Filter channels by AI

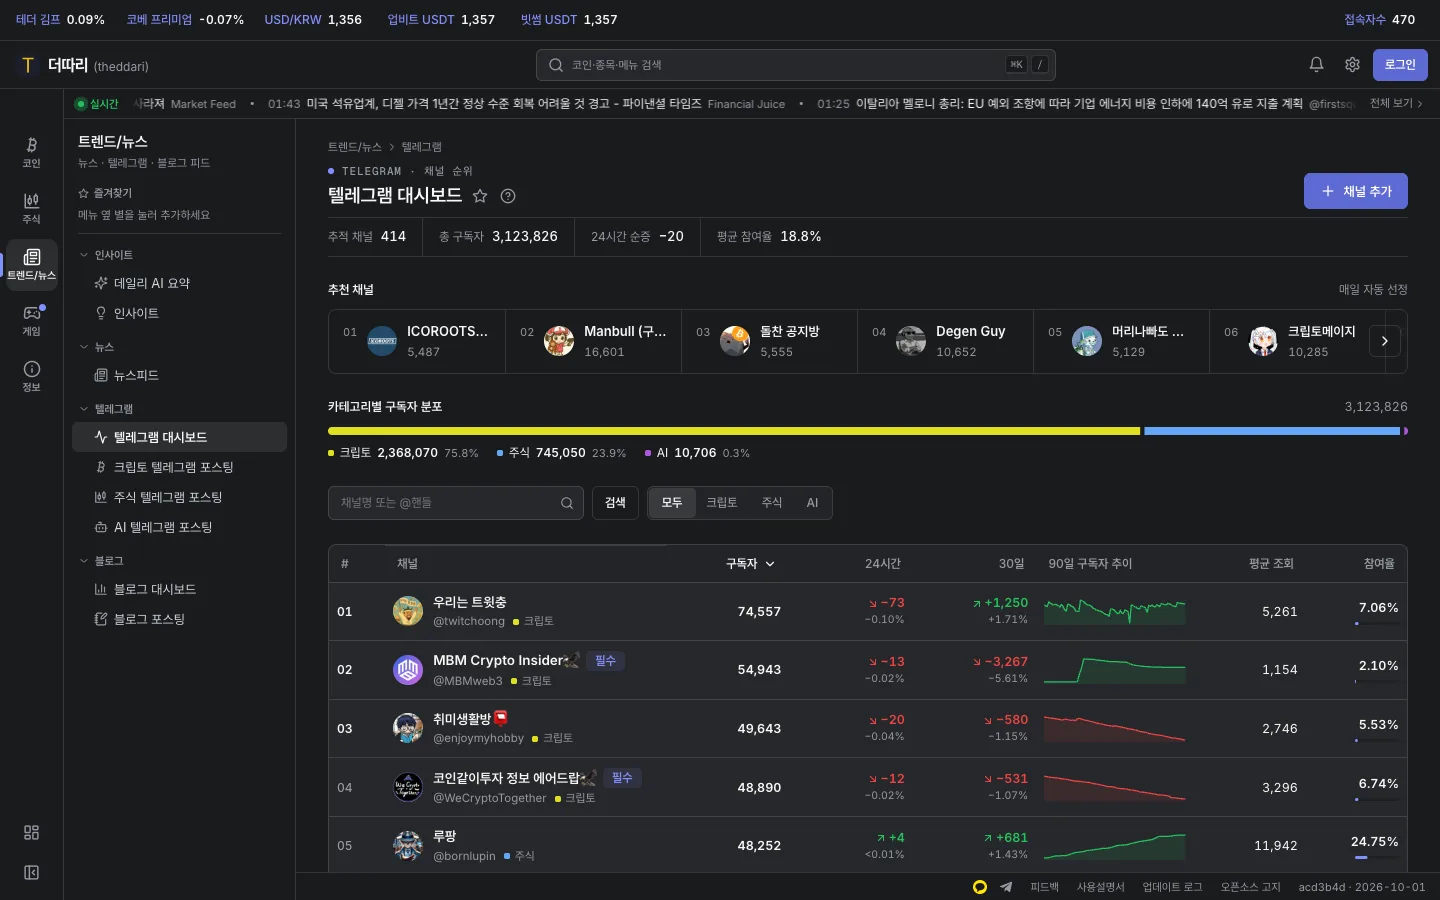pyautogui.click(x=812, y=503)
